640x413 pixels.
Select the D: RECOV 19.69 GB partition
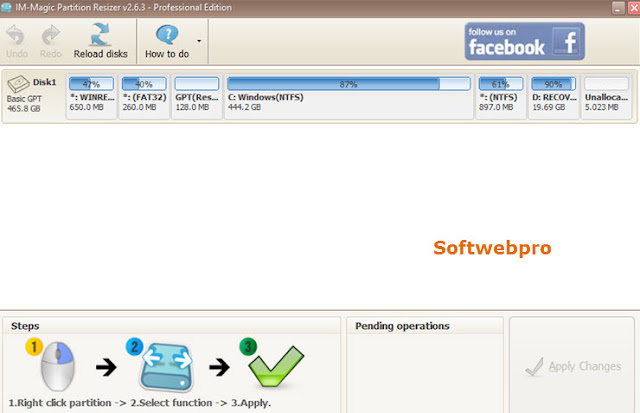click(x=554, y=97)
